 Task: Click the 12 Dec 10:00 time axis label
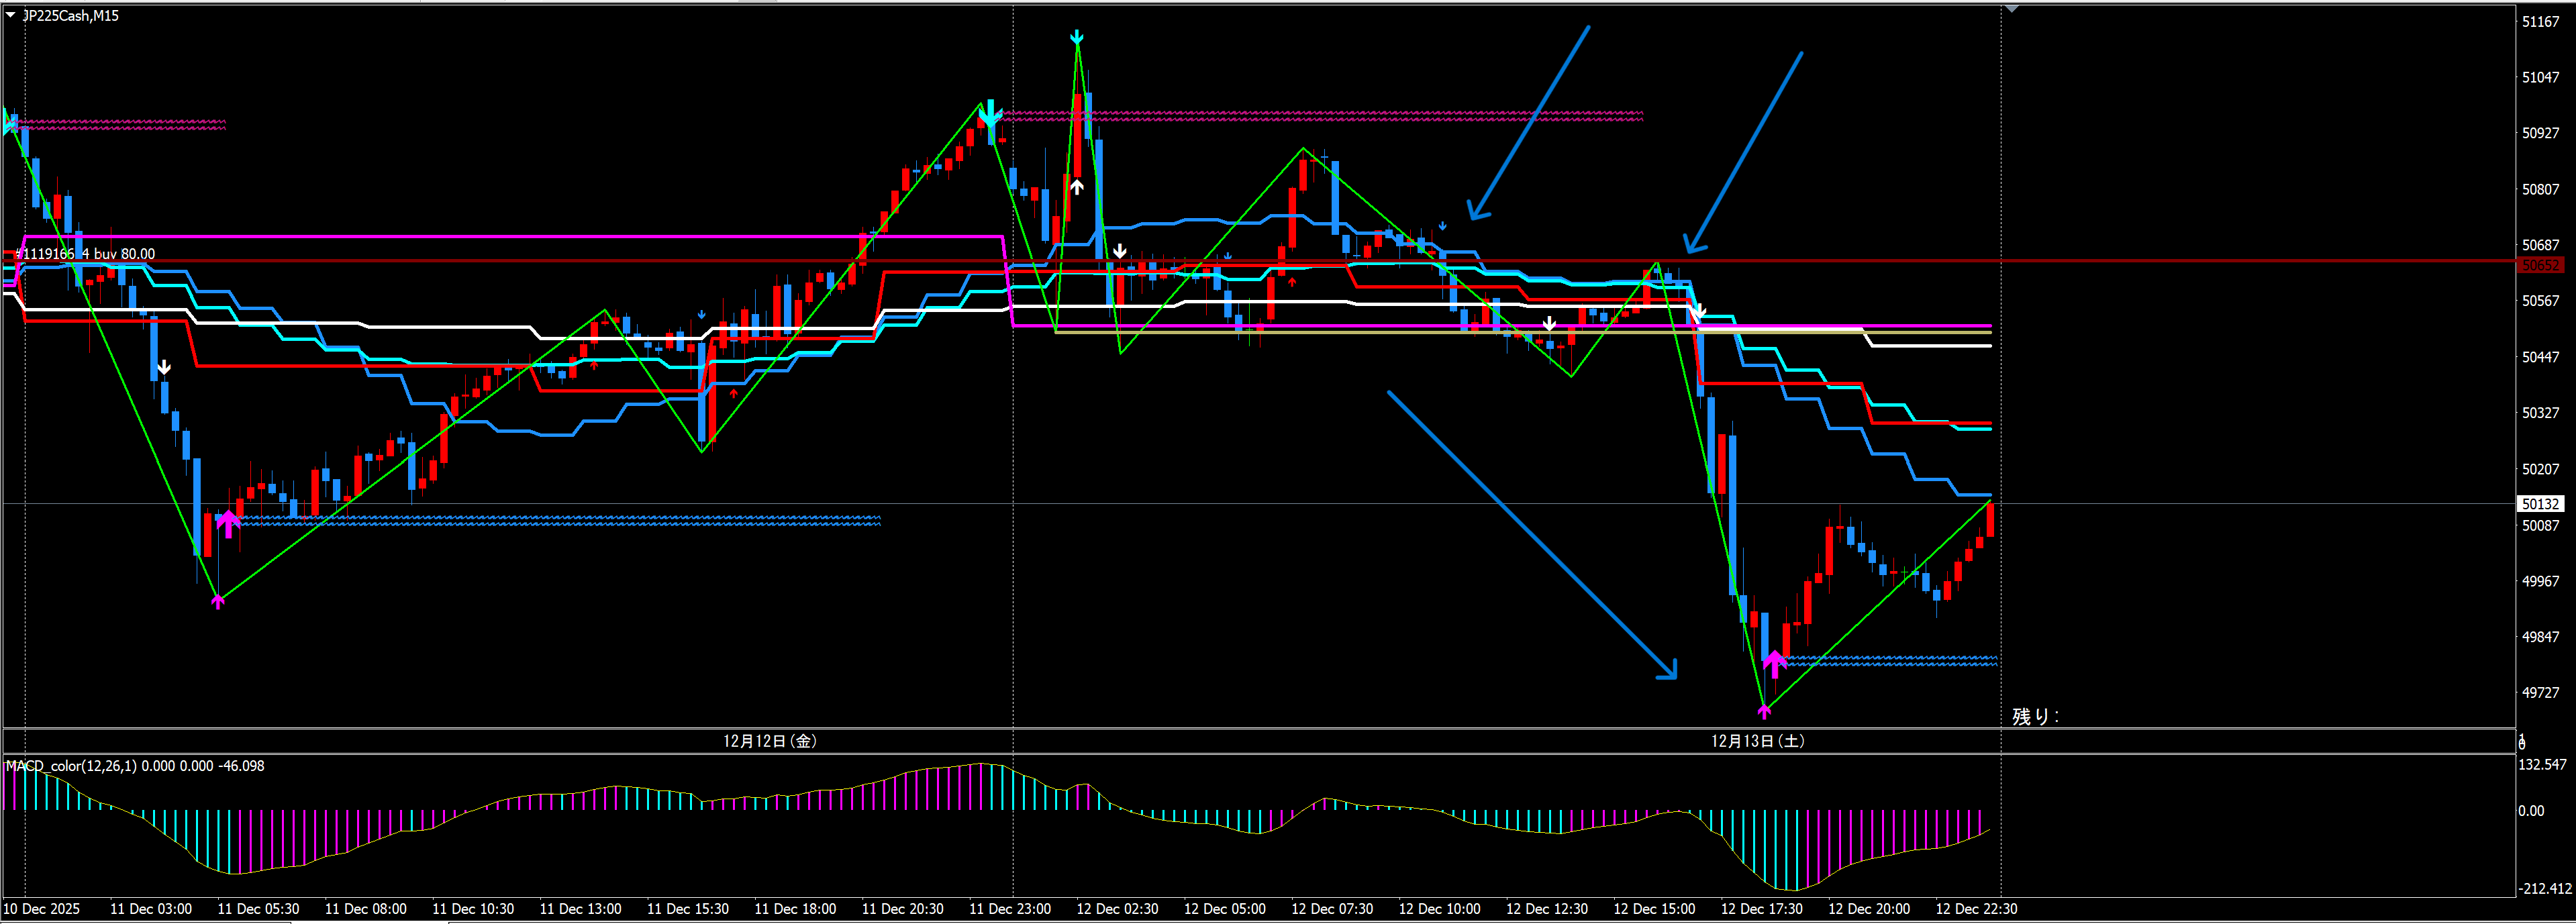(1439, 909)
